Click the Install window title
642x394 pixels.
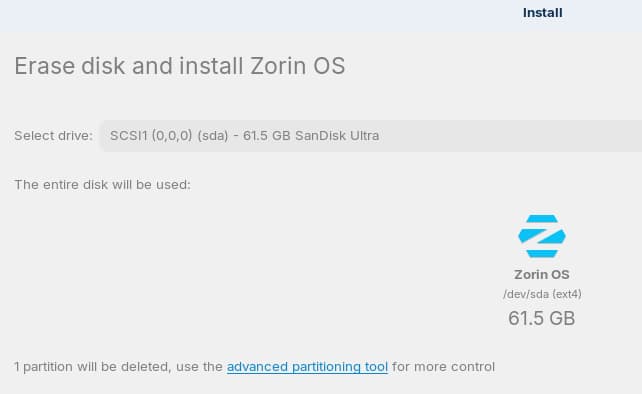coord(543,13)
